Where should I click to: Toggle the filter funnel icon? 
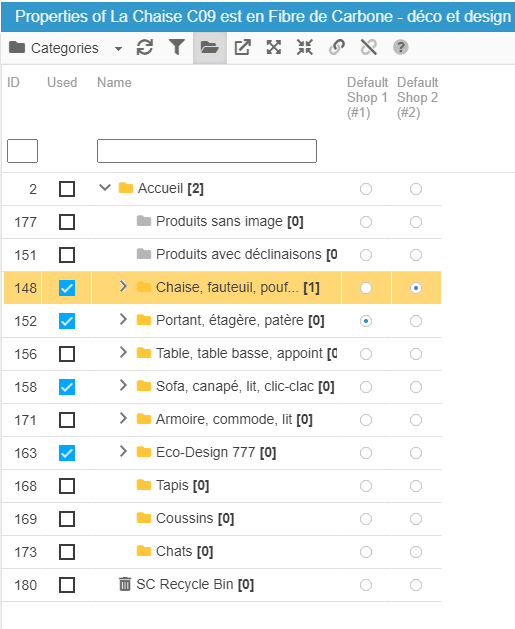coord(176,47)
